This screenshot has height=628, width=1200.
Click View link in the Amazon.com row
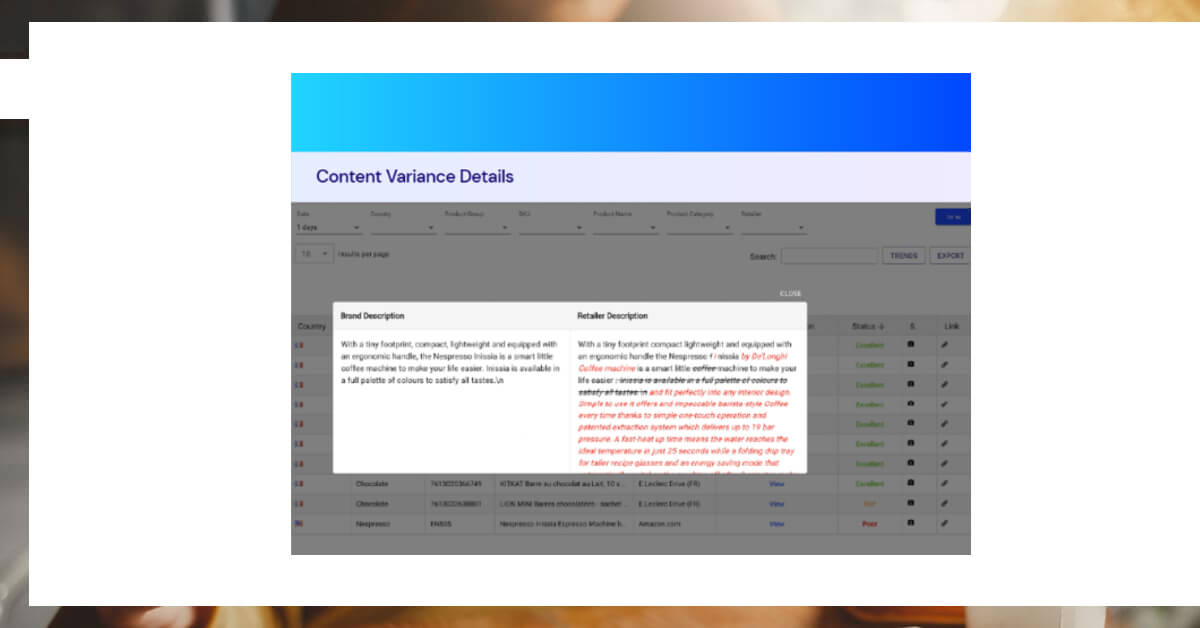click(776, 523)
